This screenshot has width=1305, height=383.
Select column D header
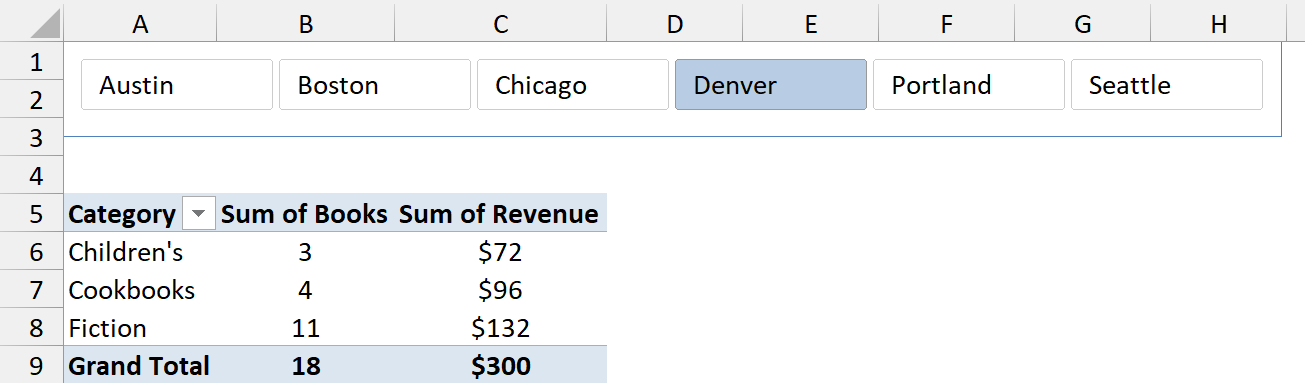[x=674, y=24]
